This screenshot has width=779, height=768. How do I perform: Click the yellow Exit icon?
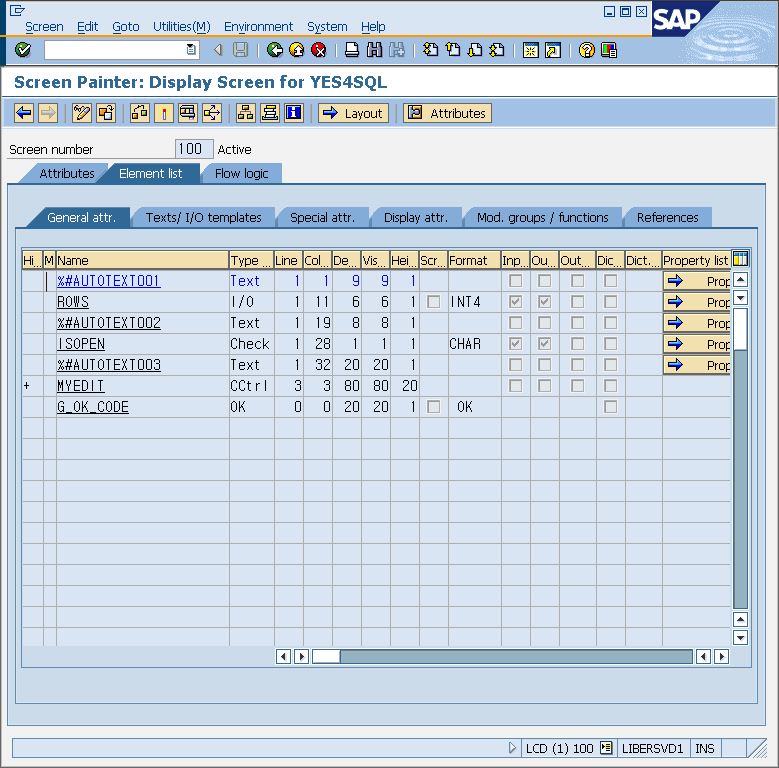pyautogui.click(x=297, y=50)
